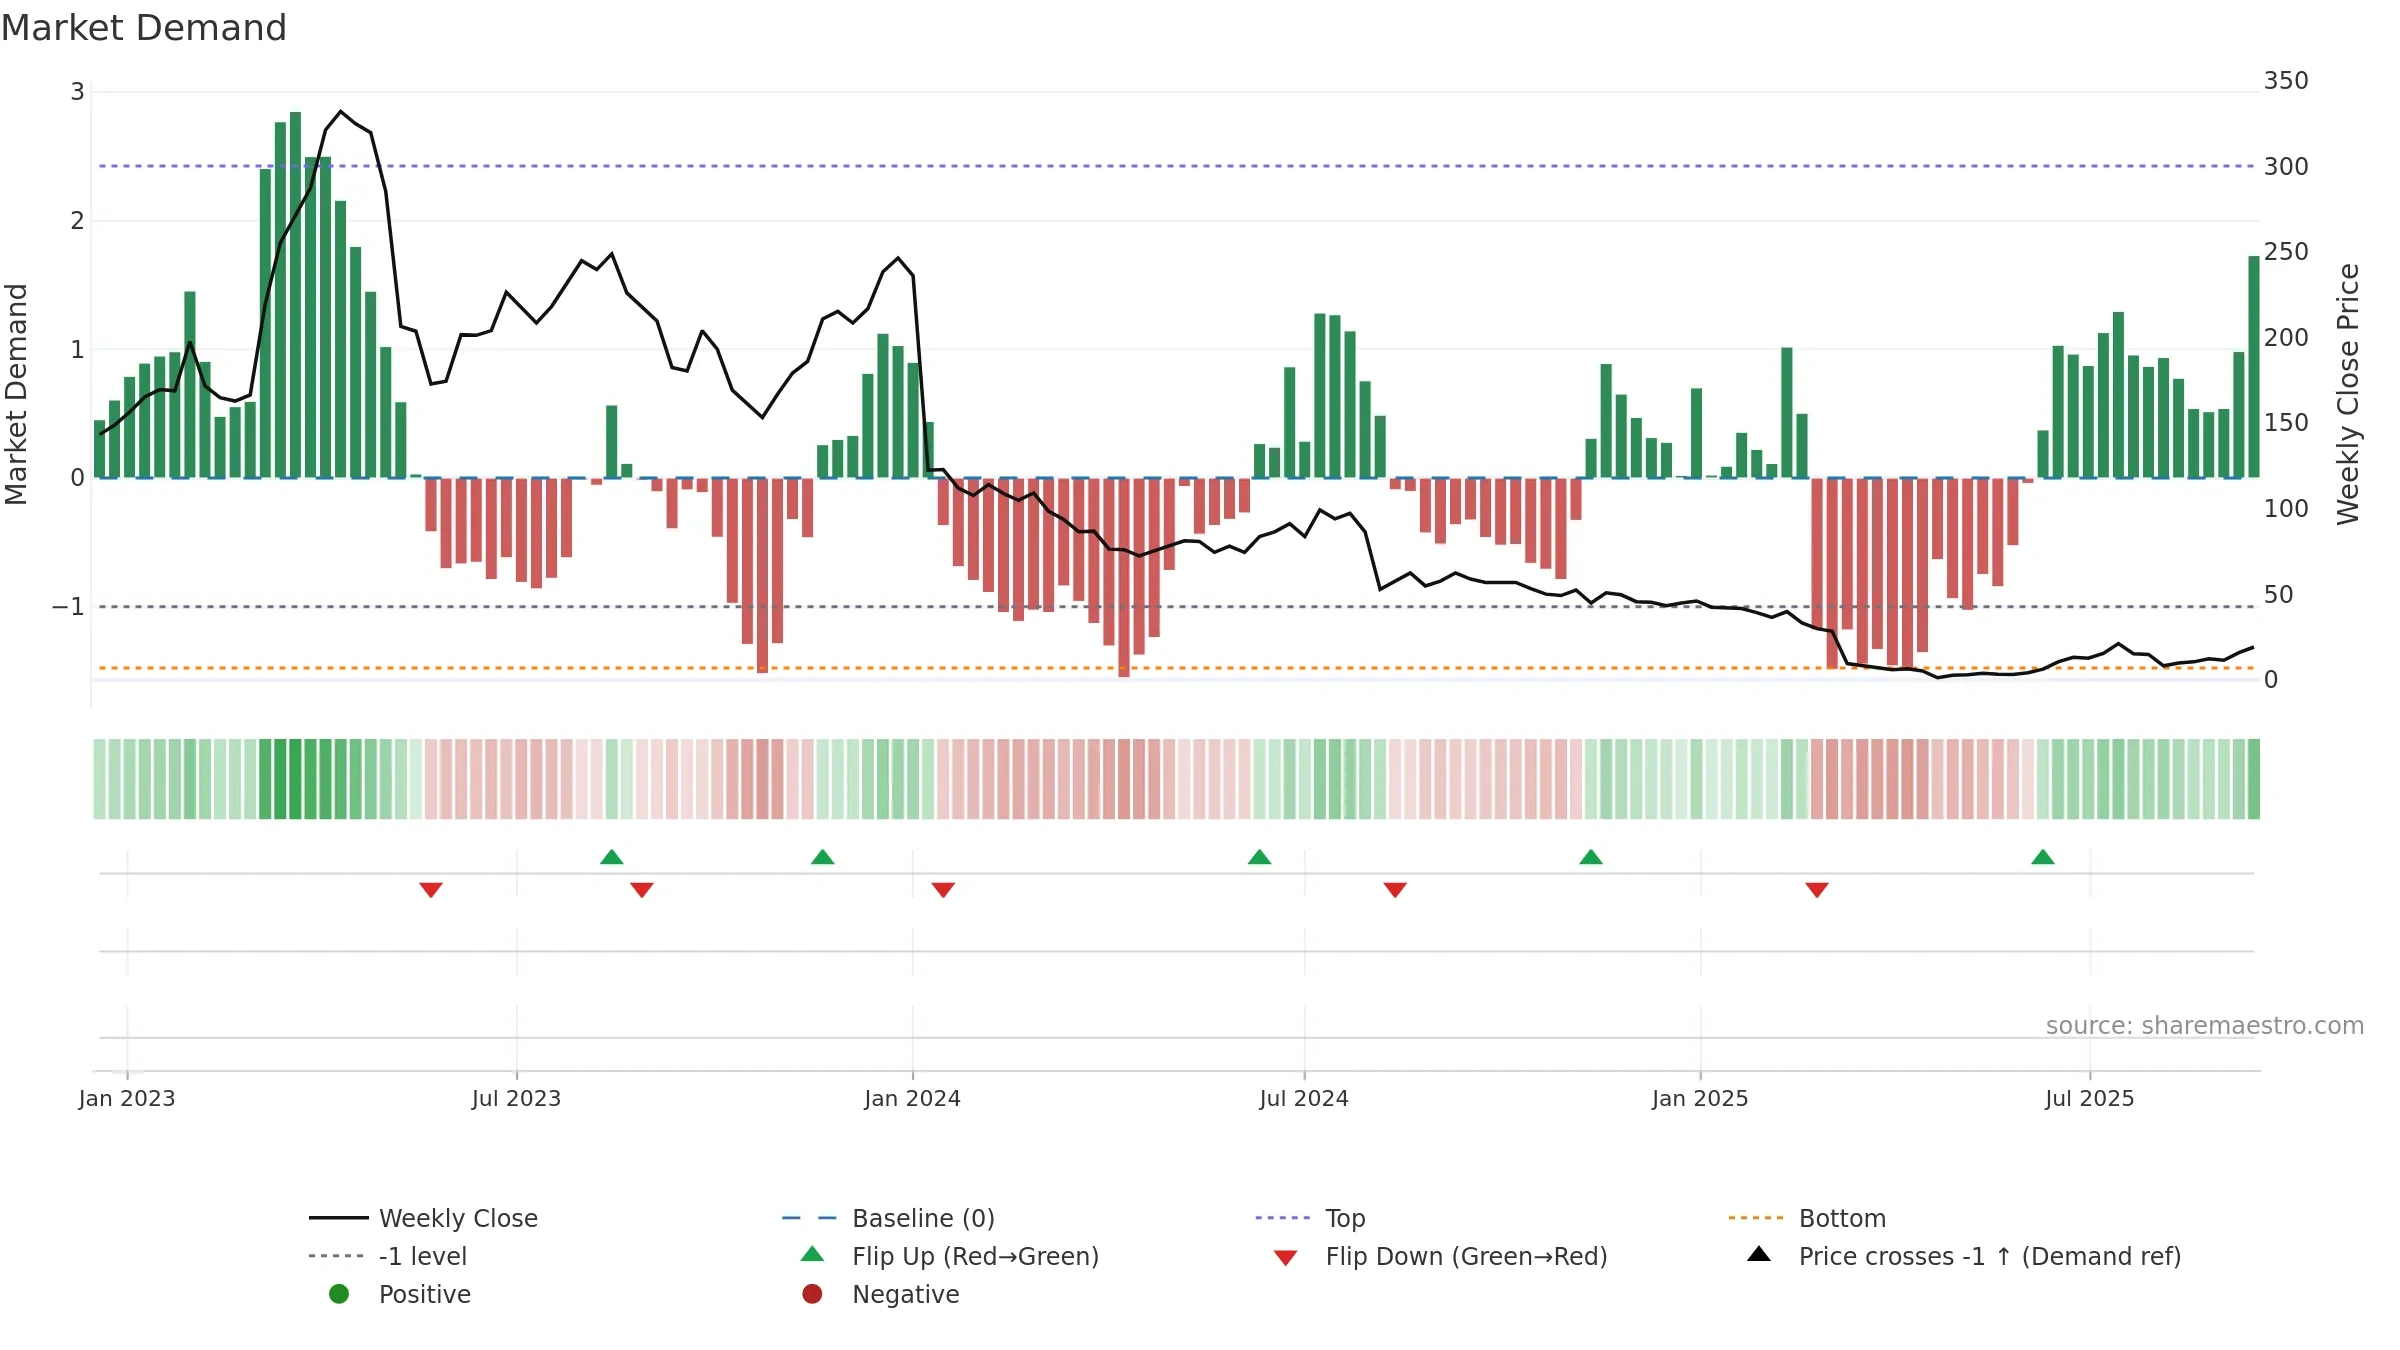Click the 3 tick on the demand axis
The image size is (2400, 1350).
coord(77,92)
